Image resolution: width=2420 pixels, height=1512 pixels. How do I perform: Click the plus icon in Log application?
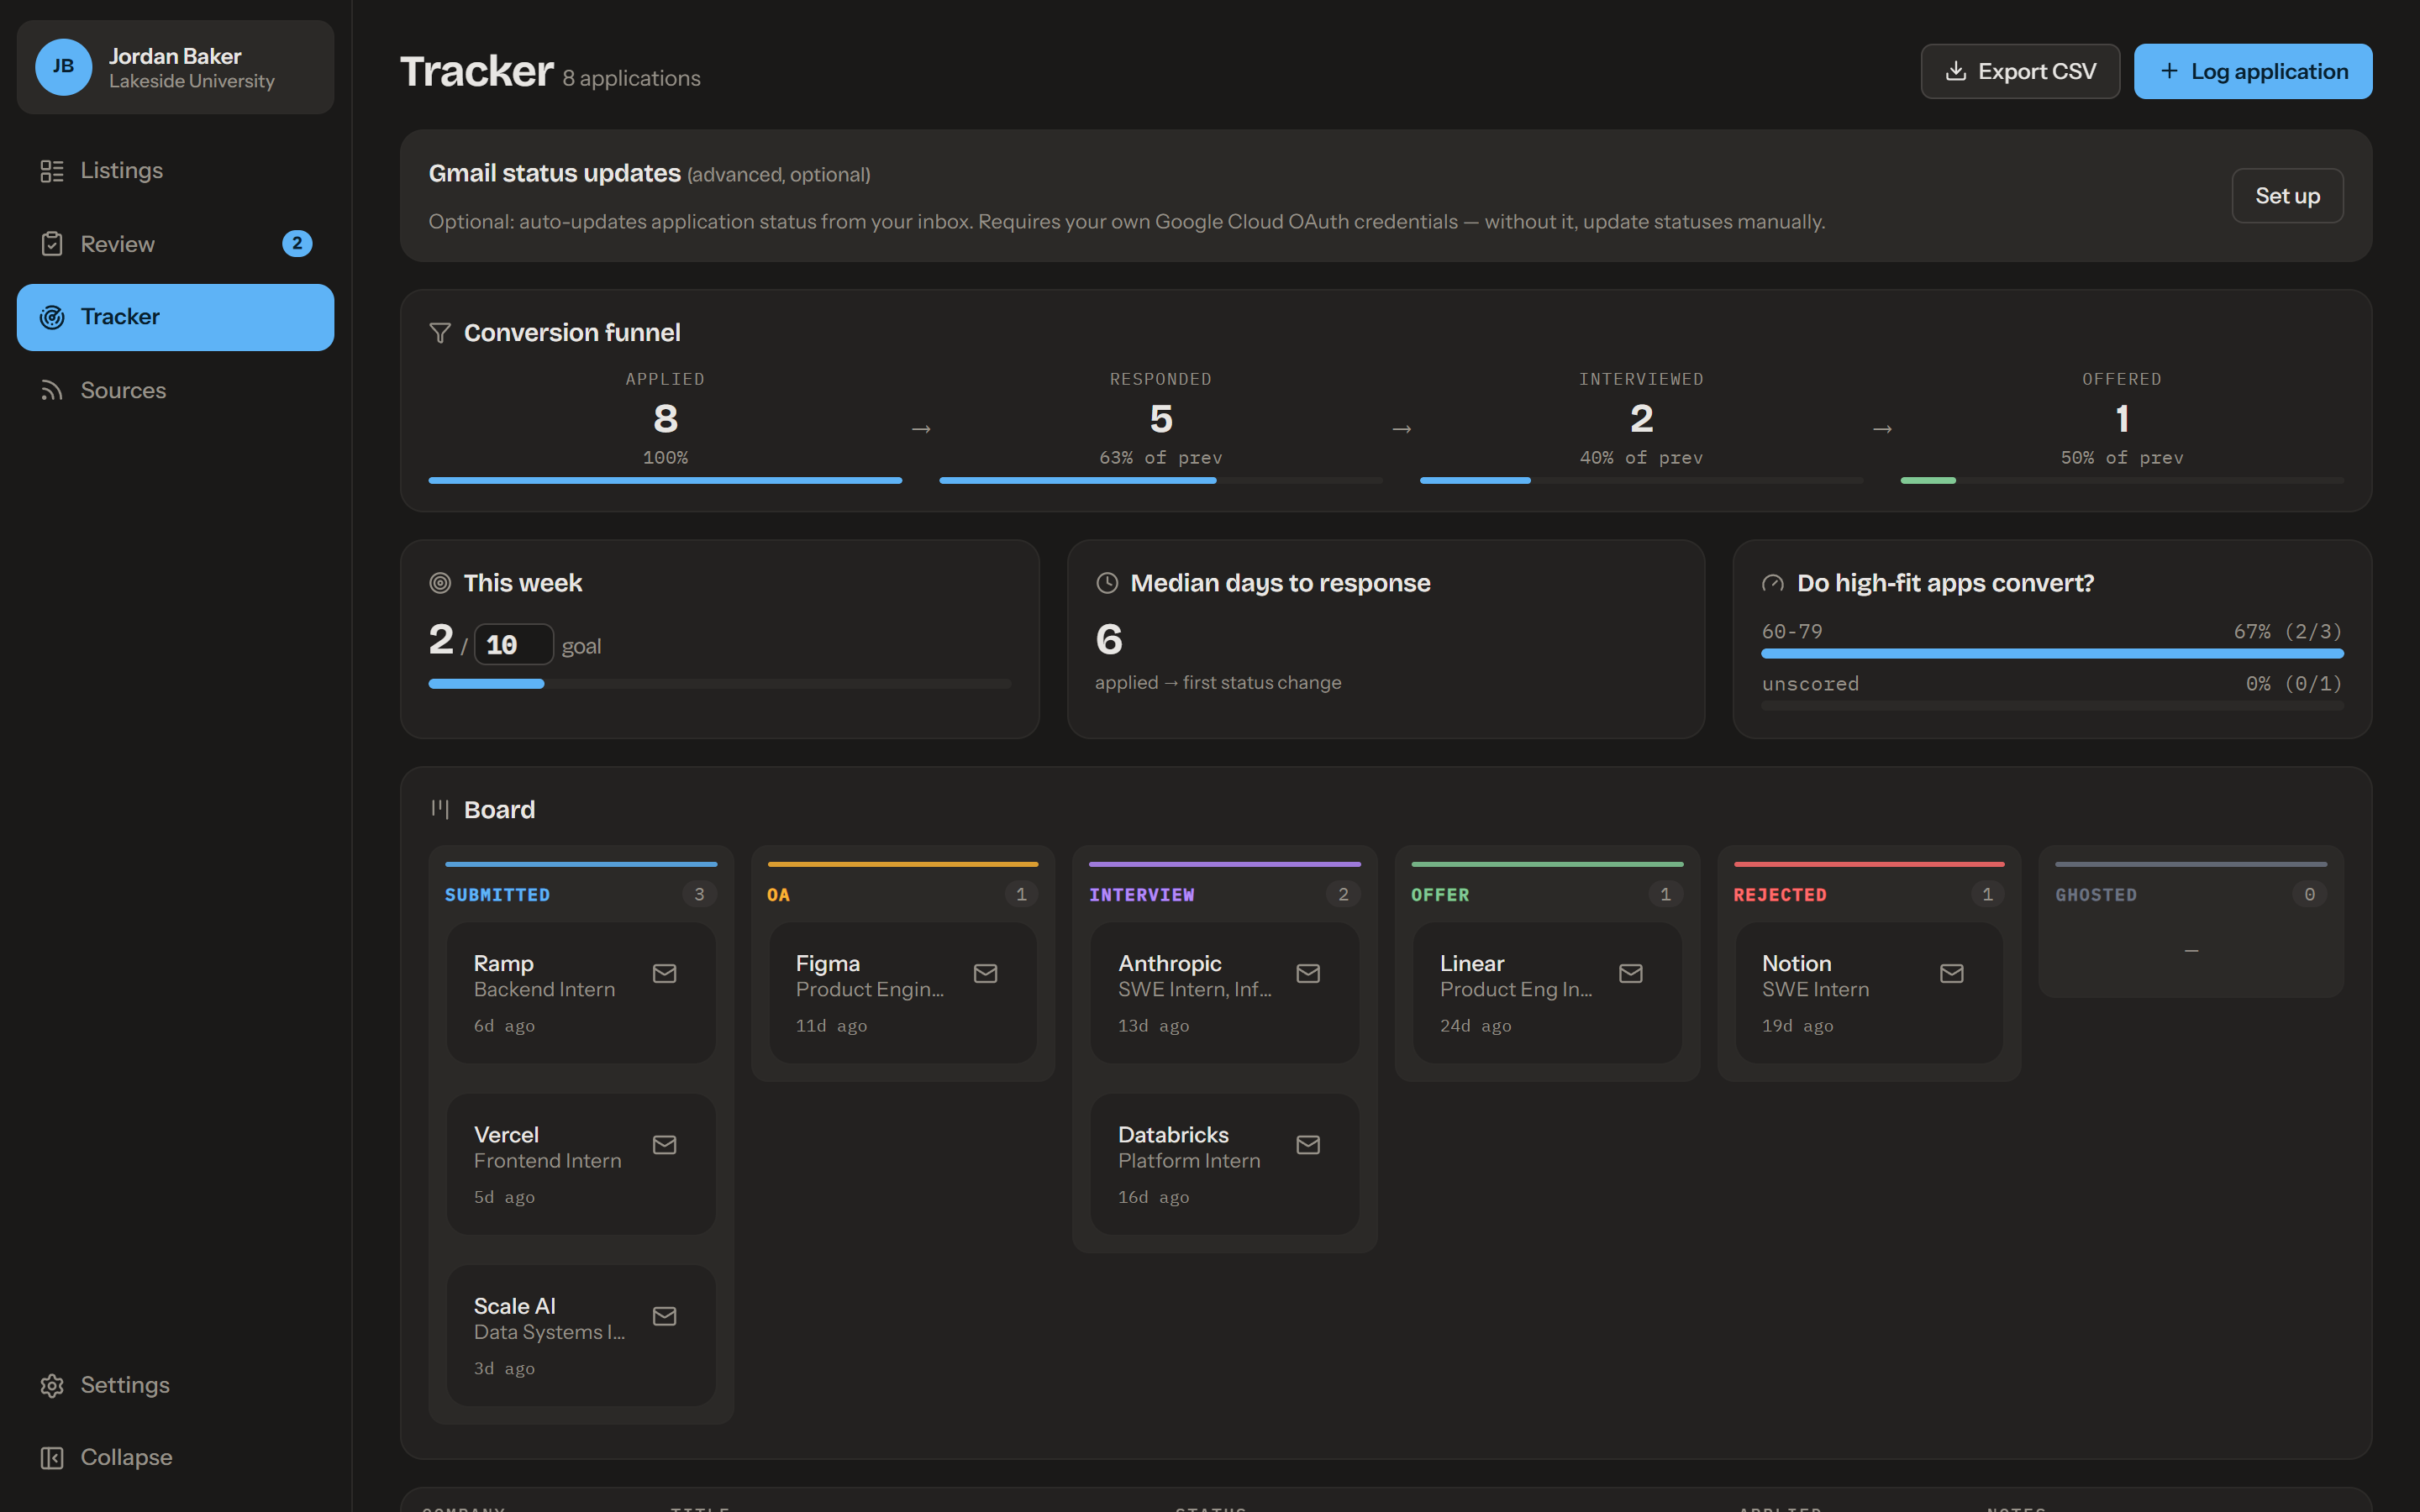(2169, 71)
